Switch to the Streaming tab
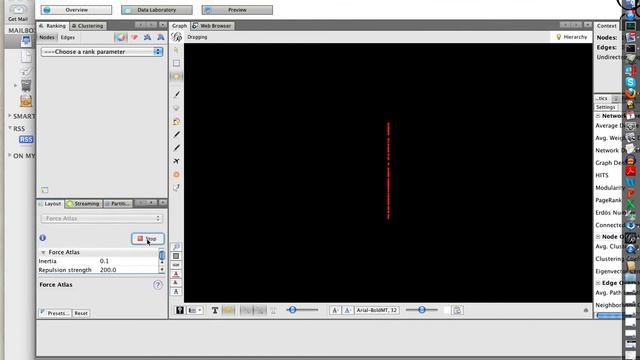Image resolution: width=640 pixels, height=360 pixels. tap(84, 203)
